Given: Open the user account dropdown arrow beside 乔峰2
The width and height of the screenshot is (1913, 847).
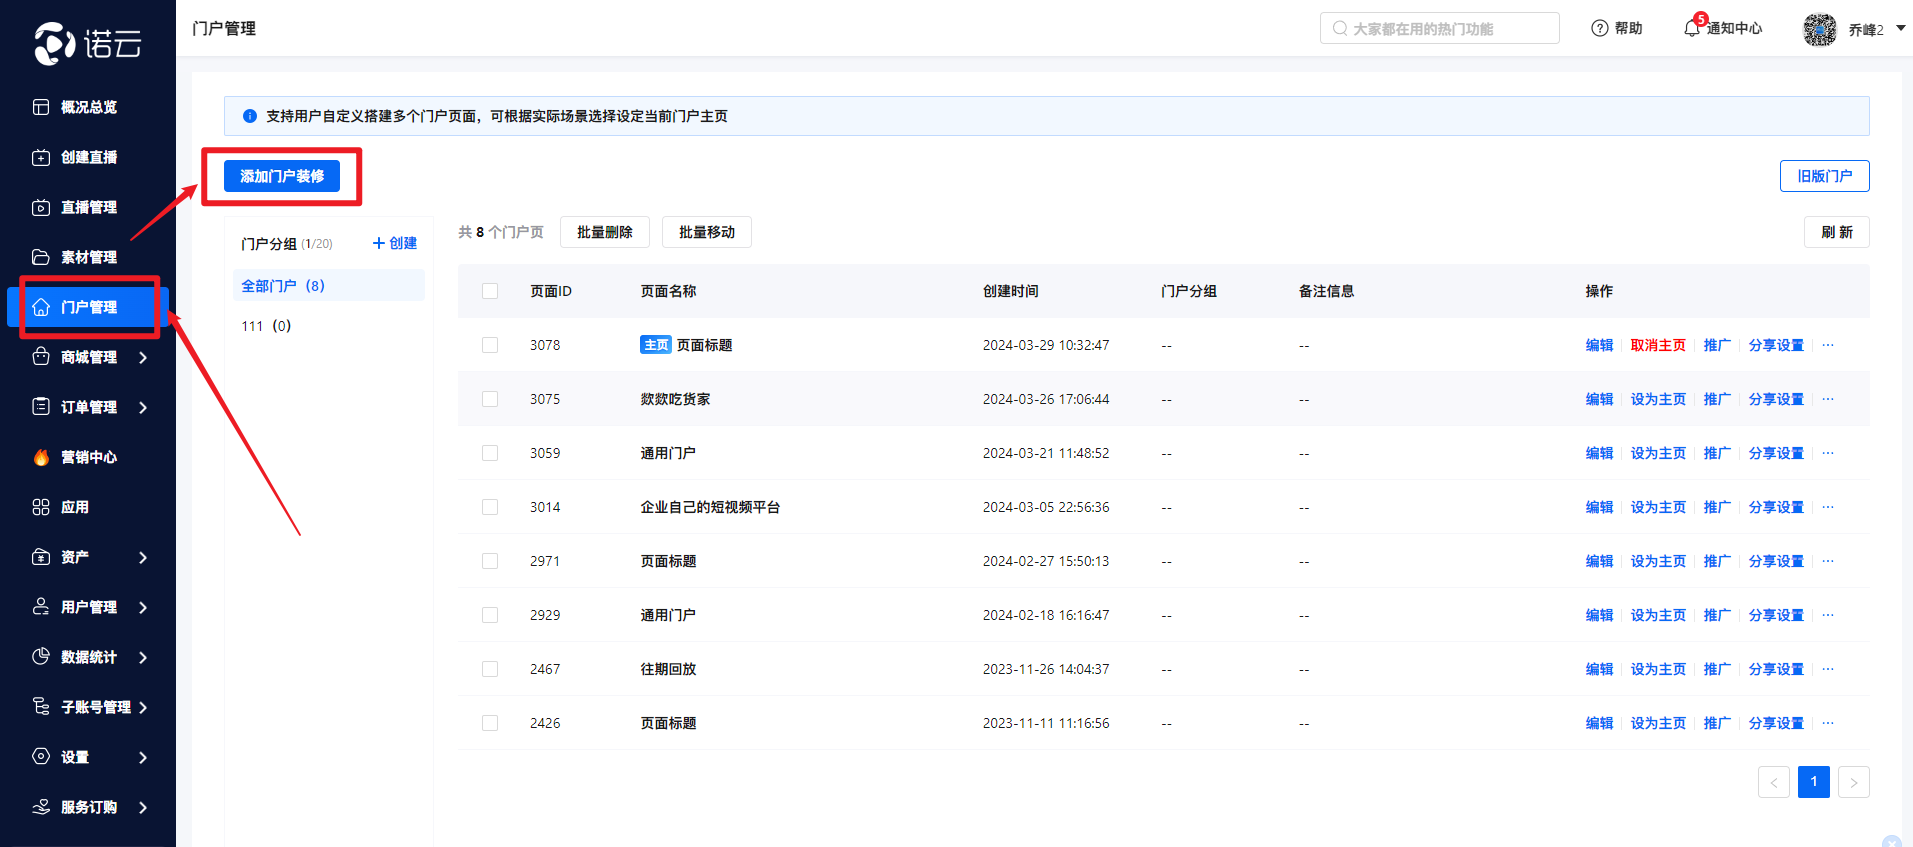Looking at the screenshot, I should click(x=1900, y=29).
